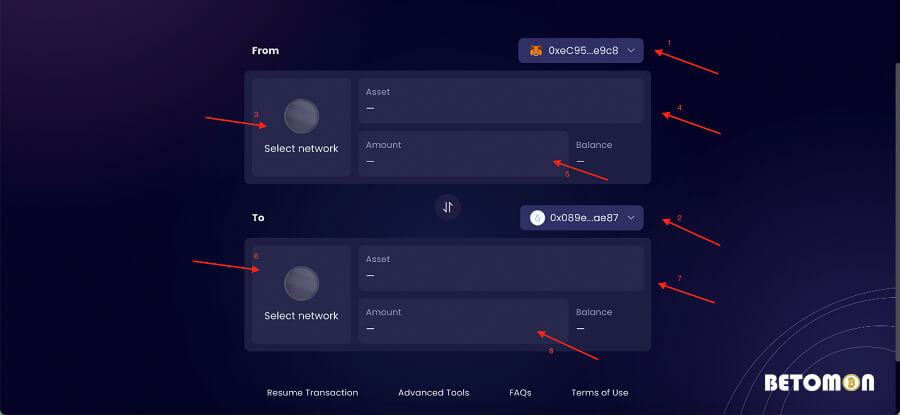Expand the 0x089e...ae87 wallet chevron
This screenshot has width=900, height=415.
coord(631,218)
